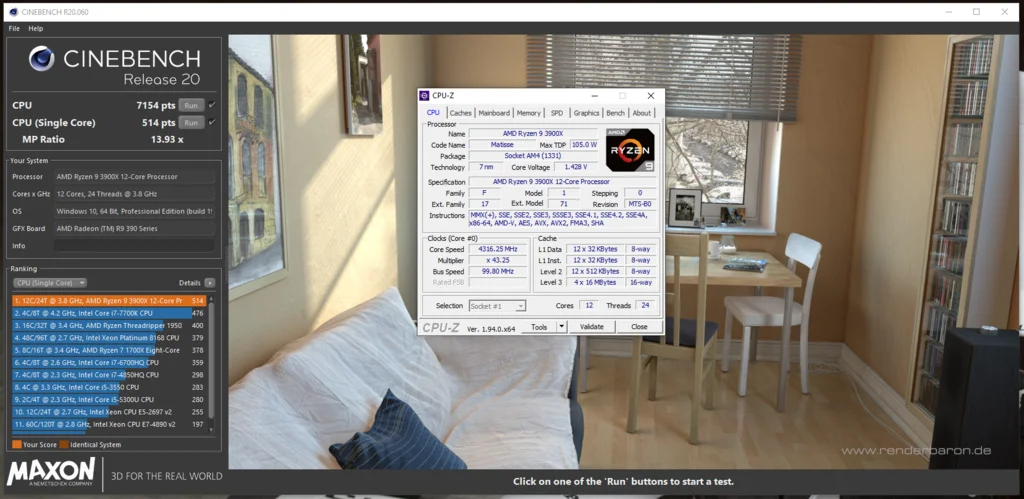This screenshot has height=499, width=1024.
Task: Click the MAXON logo at bottom left
Action: [x=51, y=474]
